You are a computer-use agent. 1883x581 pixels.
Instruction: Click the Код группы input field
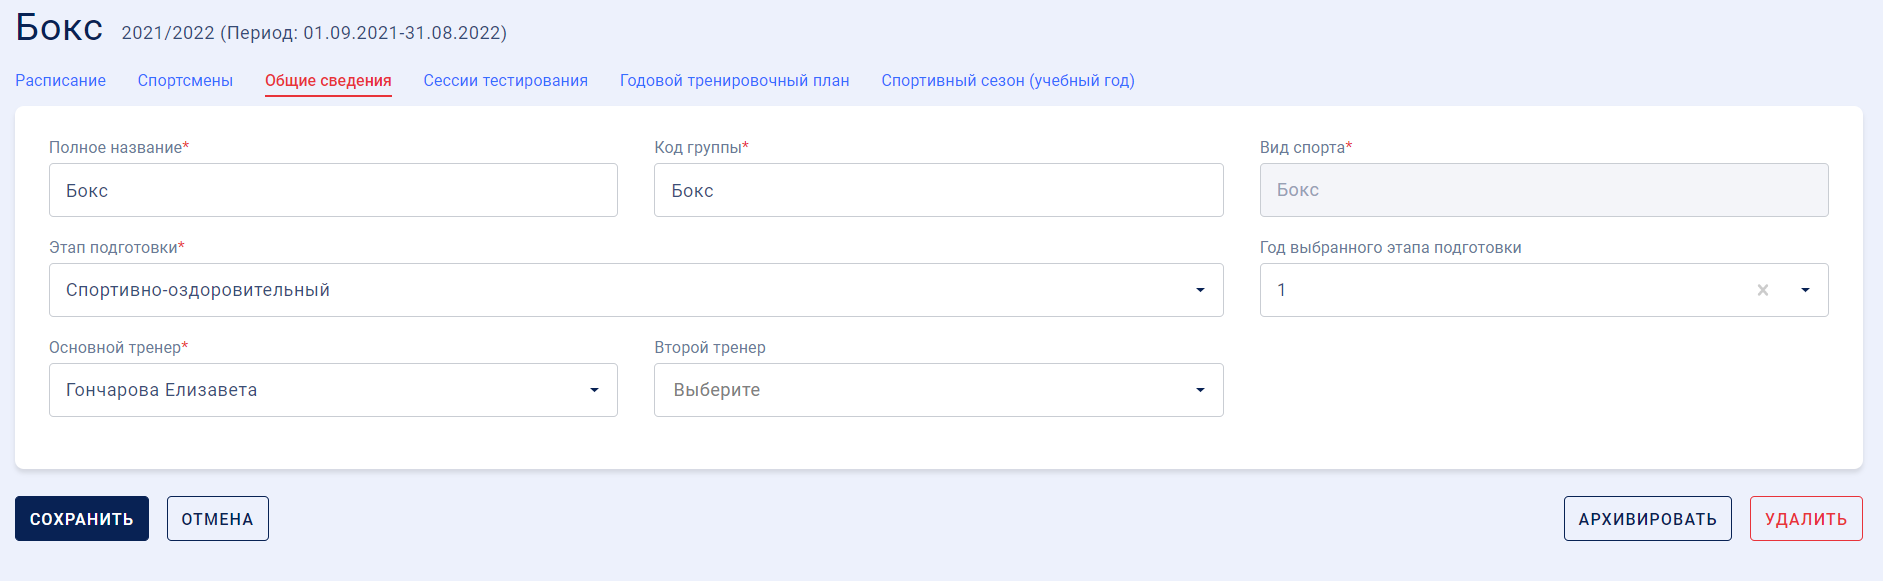pyautogui.click(x=938, y=190)
